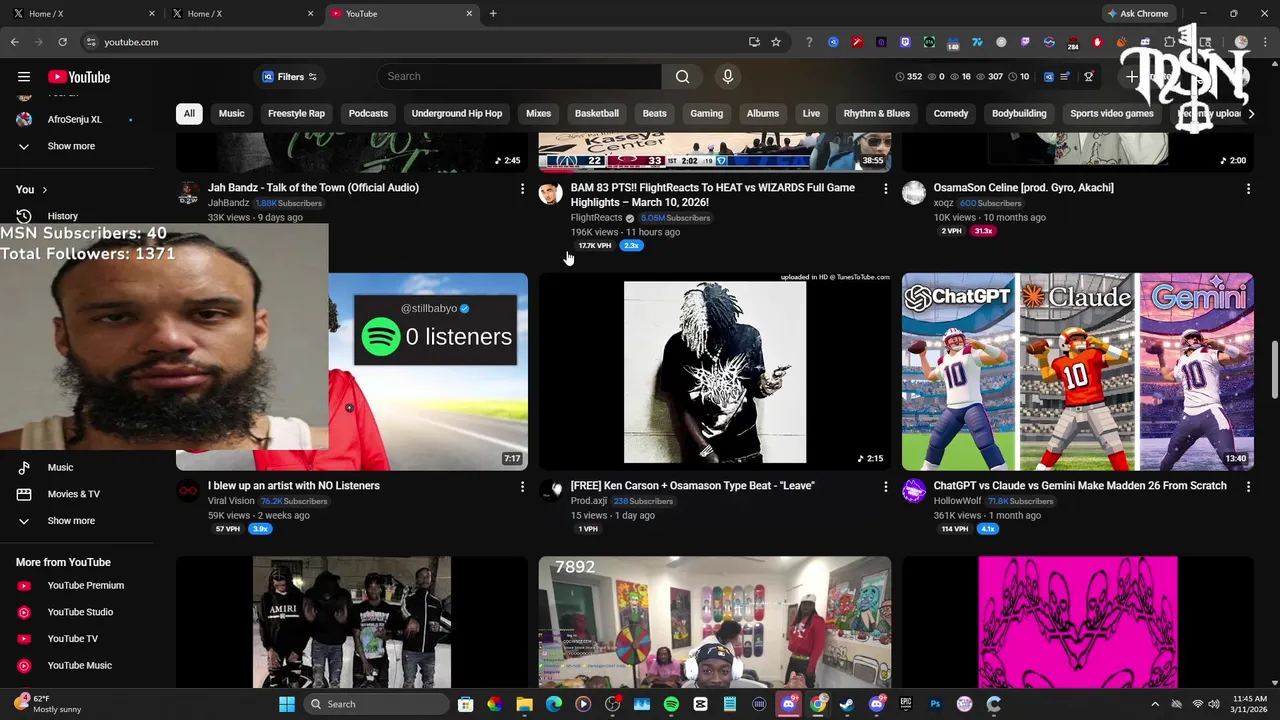Open the YouTube hamburger guide menu
The height and width of the screenshot is (720, 1280).
(x=24, y=77)
